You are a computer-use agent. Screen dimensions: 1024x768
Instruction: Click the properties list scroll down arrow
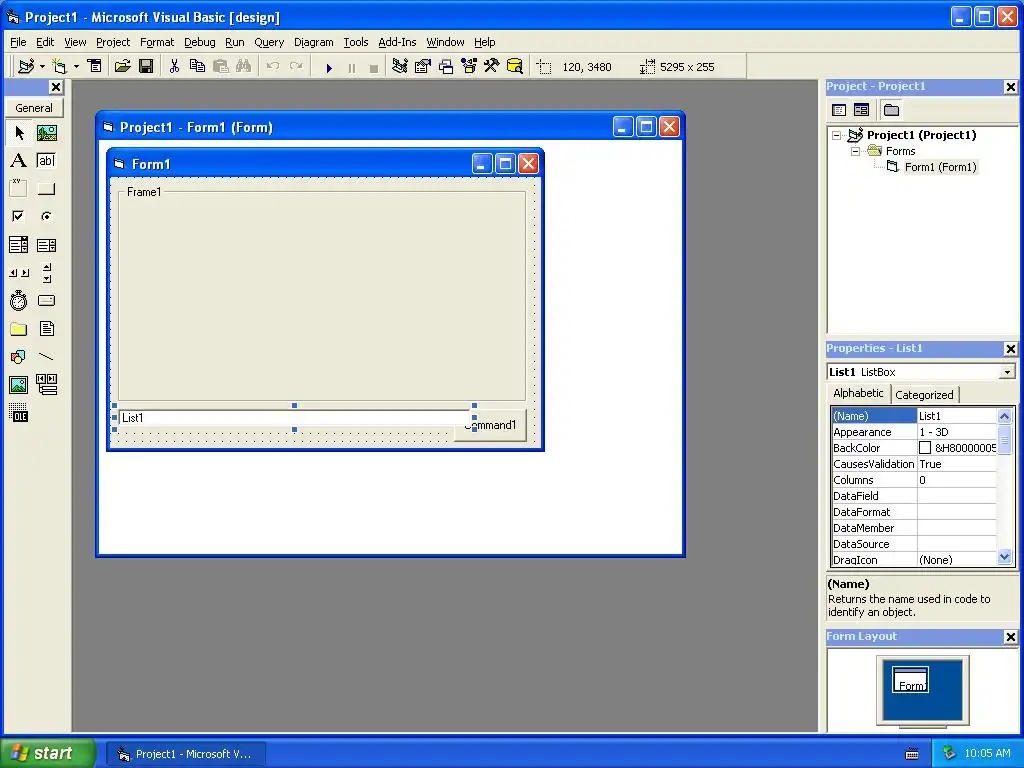(x=1004, y=557)
